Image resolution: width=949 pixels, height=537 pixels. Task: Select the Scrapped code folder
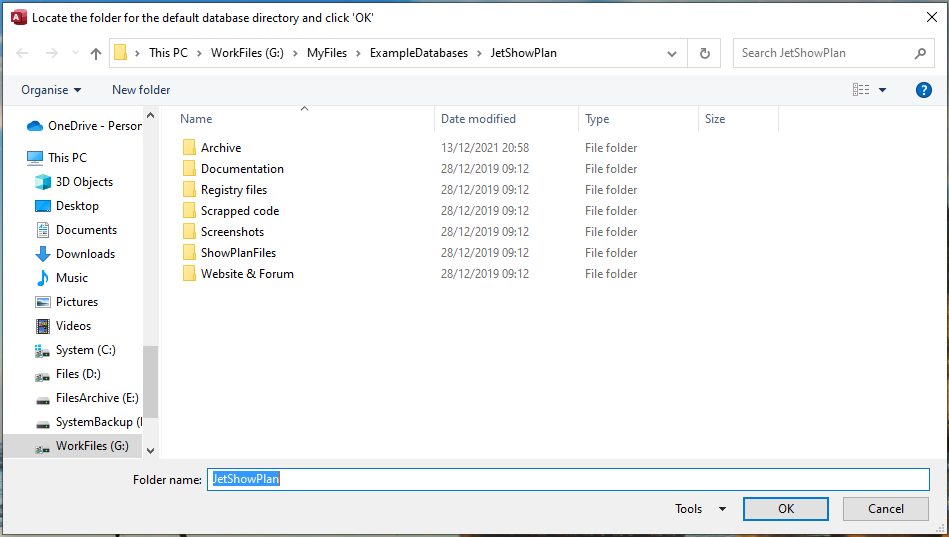tap(240, 211)
